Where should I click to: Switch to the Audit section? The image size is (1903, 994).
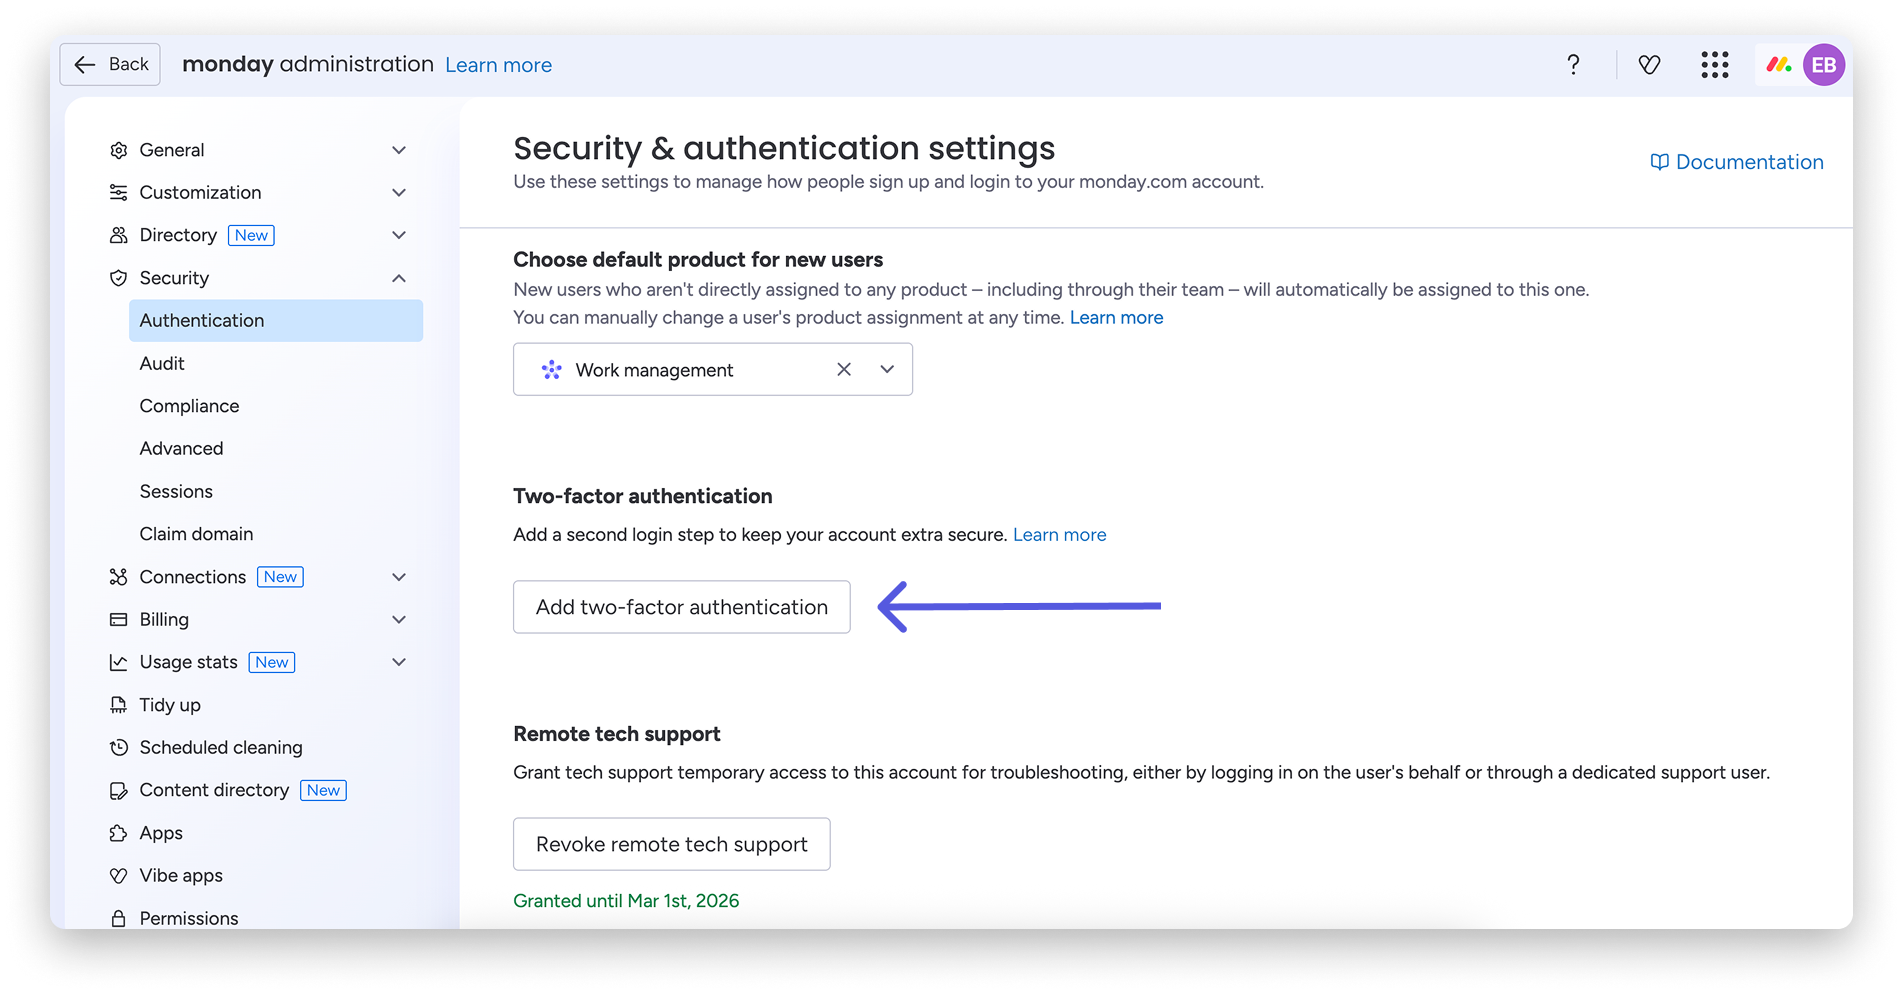[x=161, y=363]
